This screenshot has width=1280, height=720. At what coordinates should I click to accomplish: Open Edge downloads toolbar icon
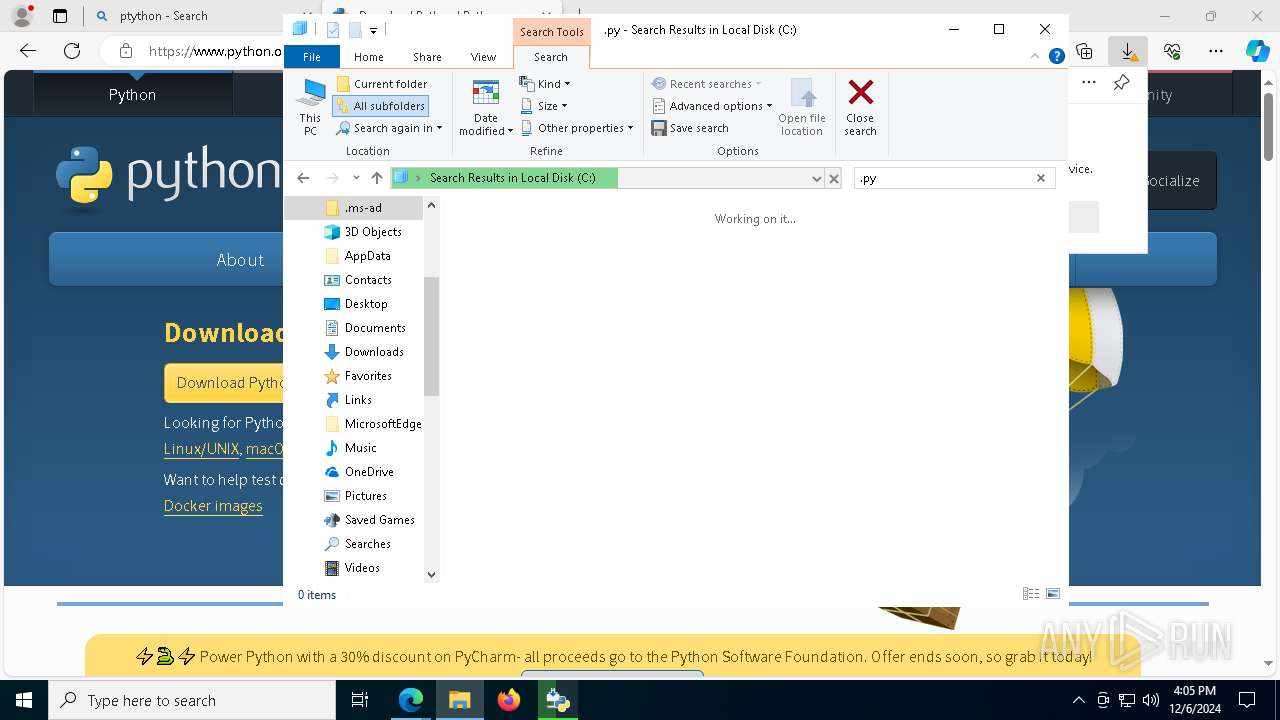(1128, 51)
